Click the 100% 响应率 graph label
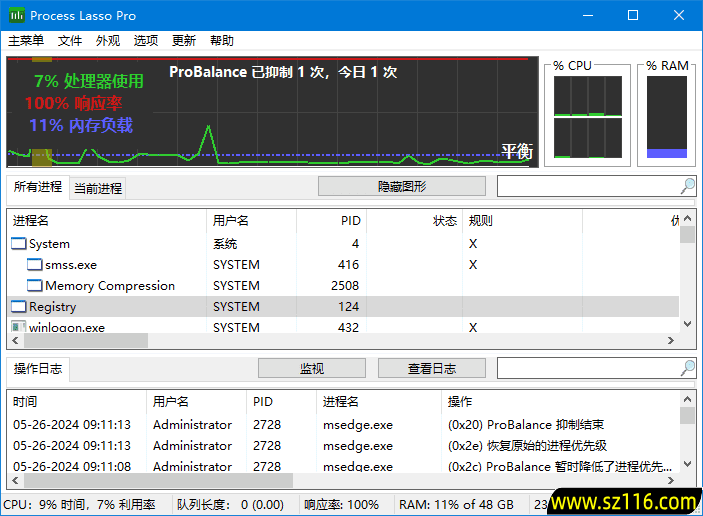The height and width of the screenshot is (516, 703). [x=74, y=103]
